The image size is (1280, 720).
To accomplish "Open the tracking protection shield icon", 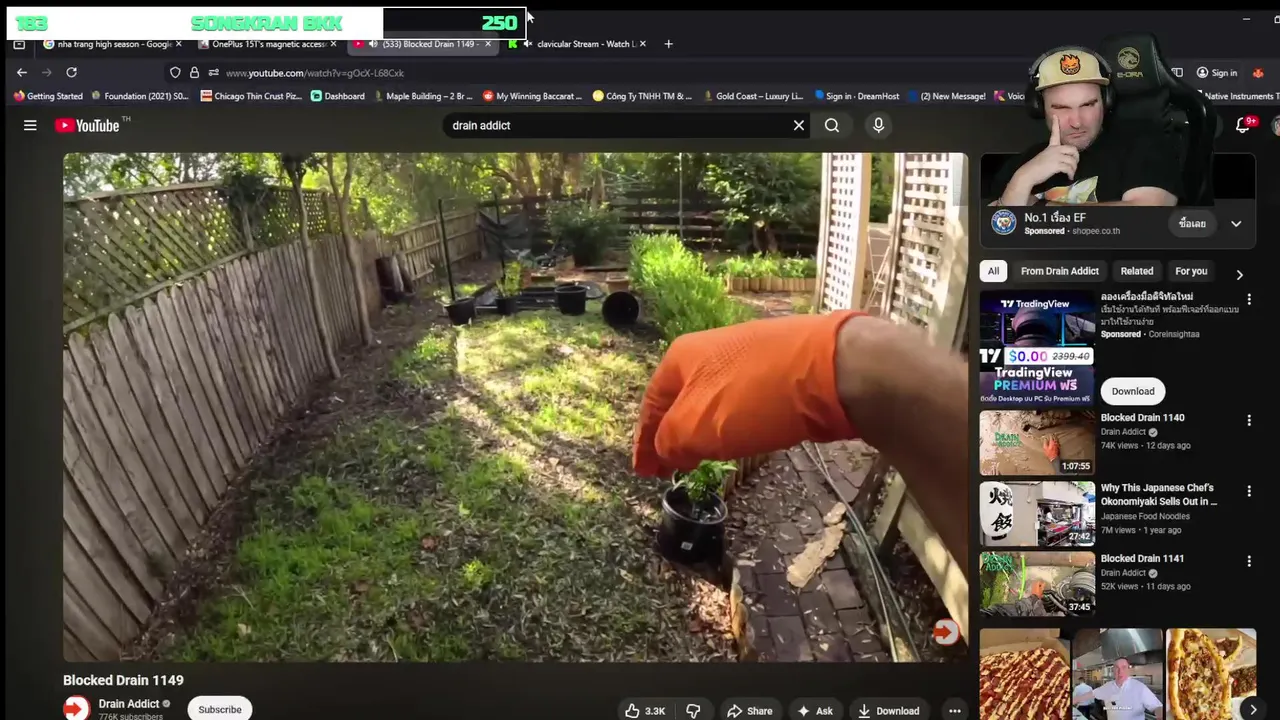I will [x=175, y=73].
